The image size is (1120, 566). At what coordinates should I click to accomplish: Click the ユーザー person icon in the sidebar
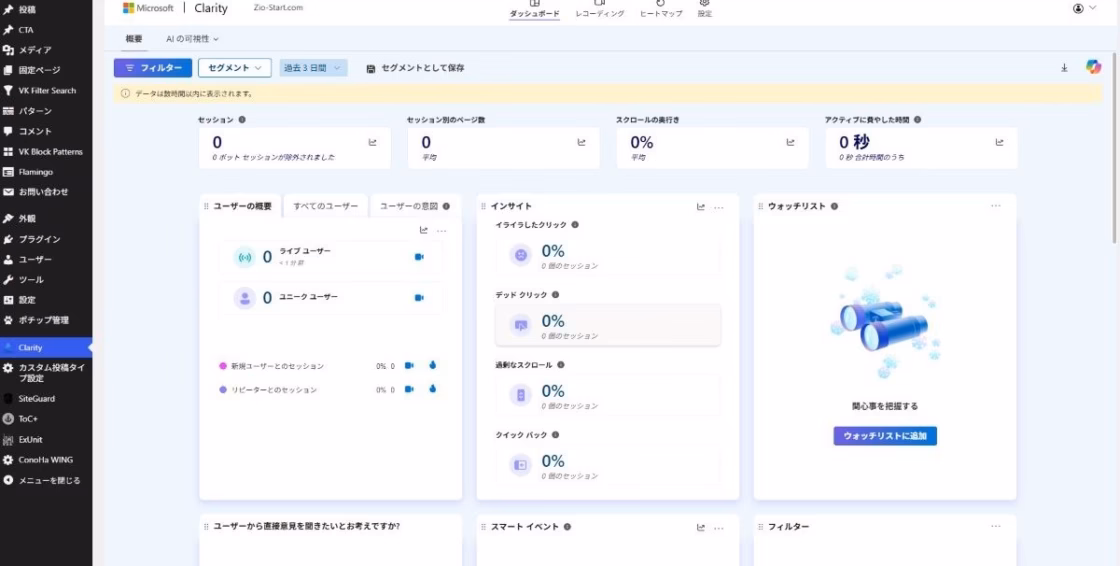click(9, 259)
